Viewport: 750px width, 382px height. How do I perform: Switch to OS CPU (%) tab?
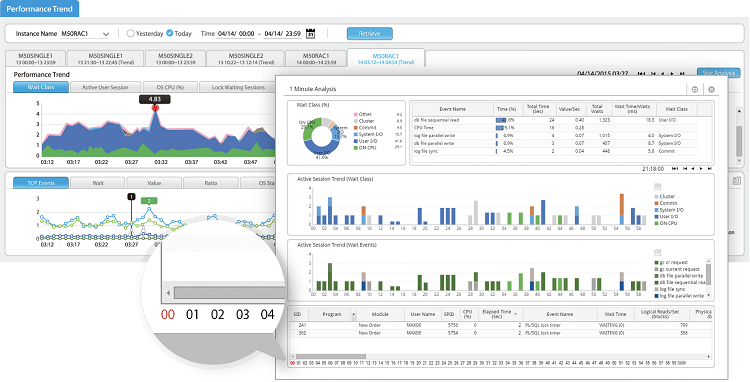pyautogui.click(x=170, y=87)
